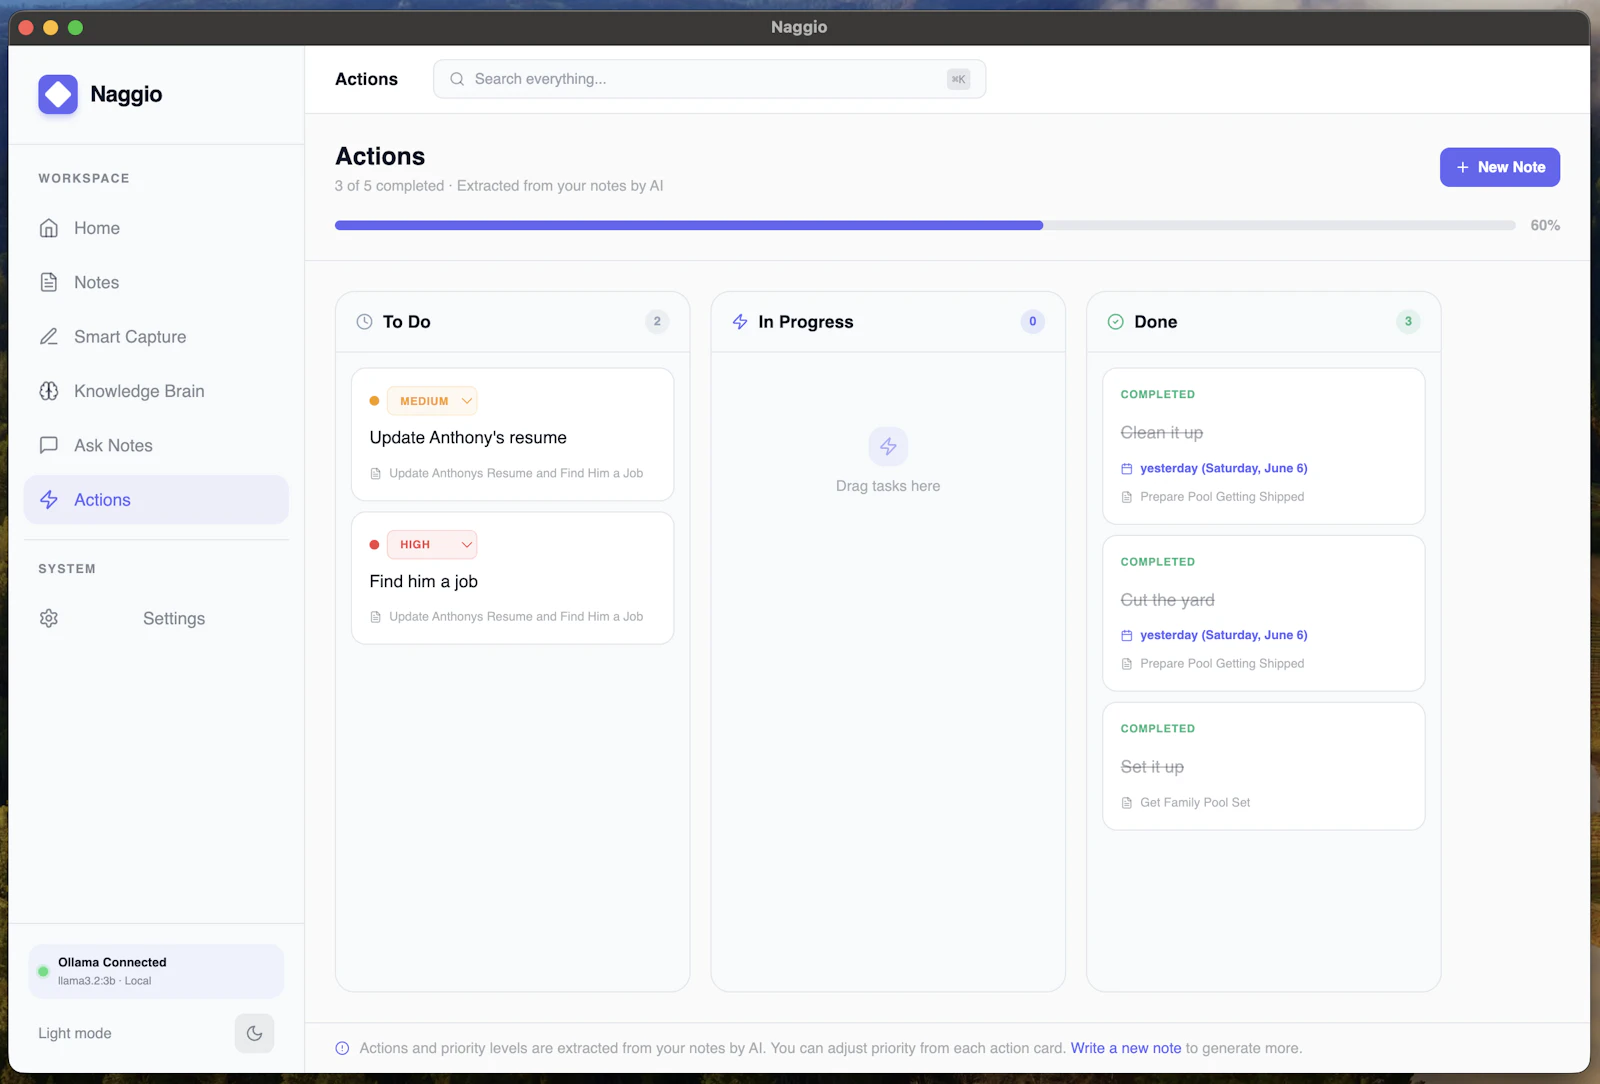Click the green Ollama connection status dot
Image resolution: width=1600 pixels, height=1084 pixels.
point(43,971)
